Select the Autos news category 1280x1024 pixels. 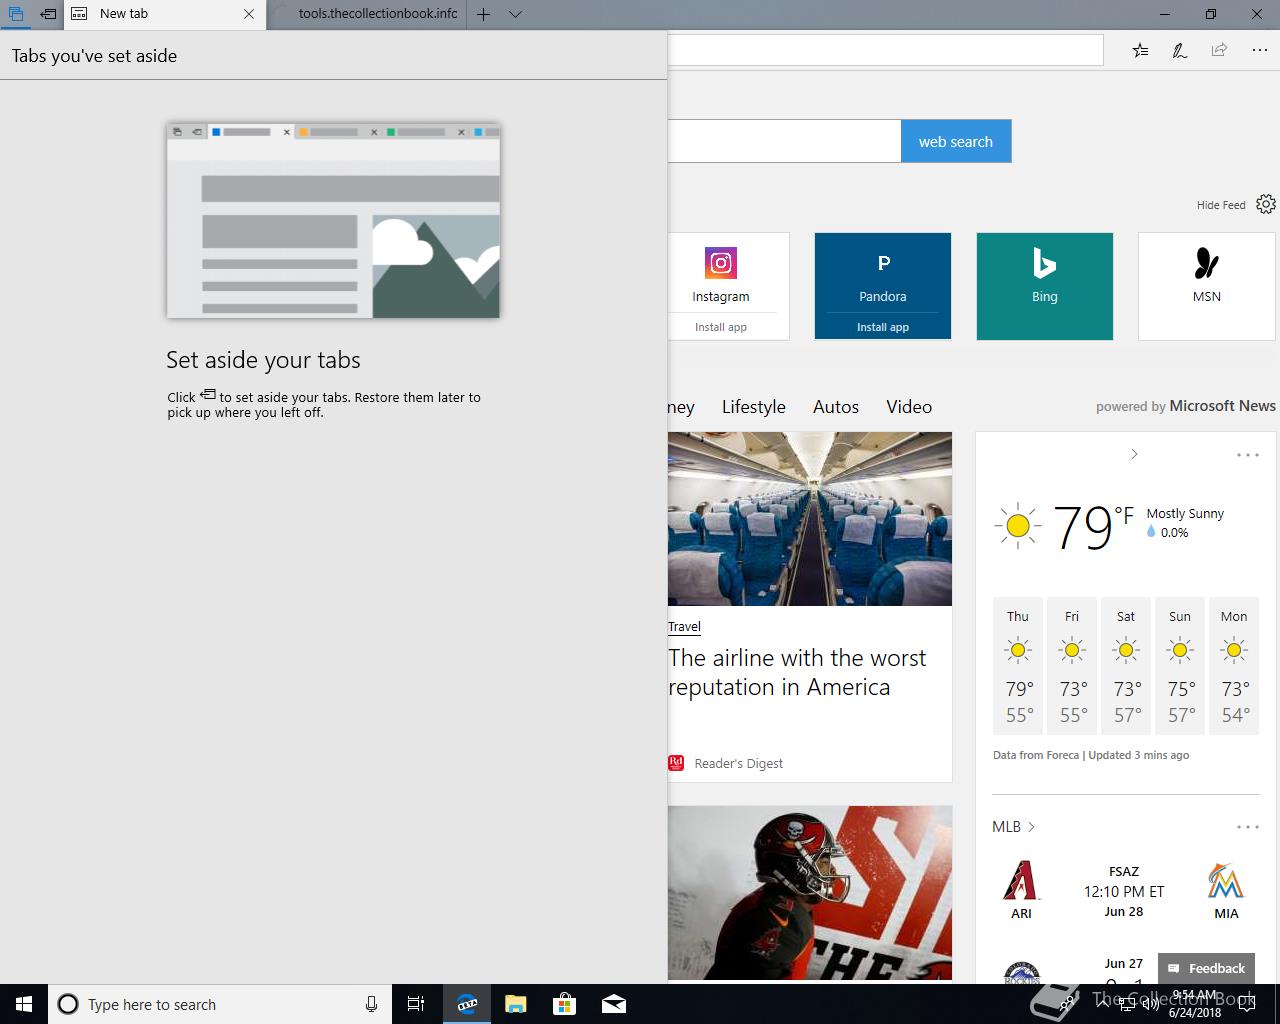click(x=836, y=407)
